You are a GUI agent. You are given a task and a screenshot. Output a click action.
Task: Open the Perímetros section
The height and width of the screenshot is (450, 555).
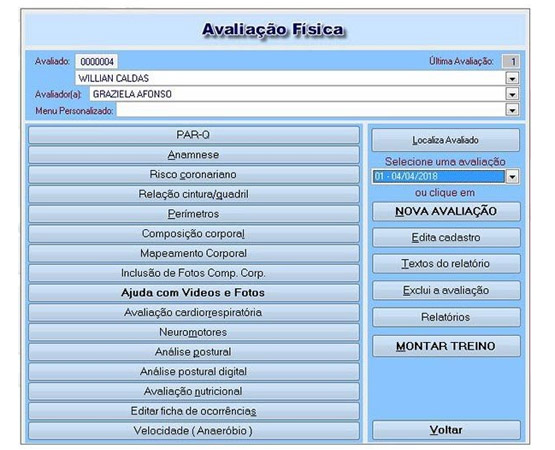tap(194, 214)
